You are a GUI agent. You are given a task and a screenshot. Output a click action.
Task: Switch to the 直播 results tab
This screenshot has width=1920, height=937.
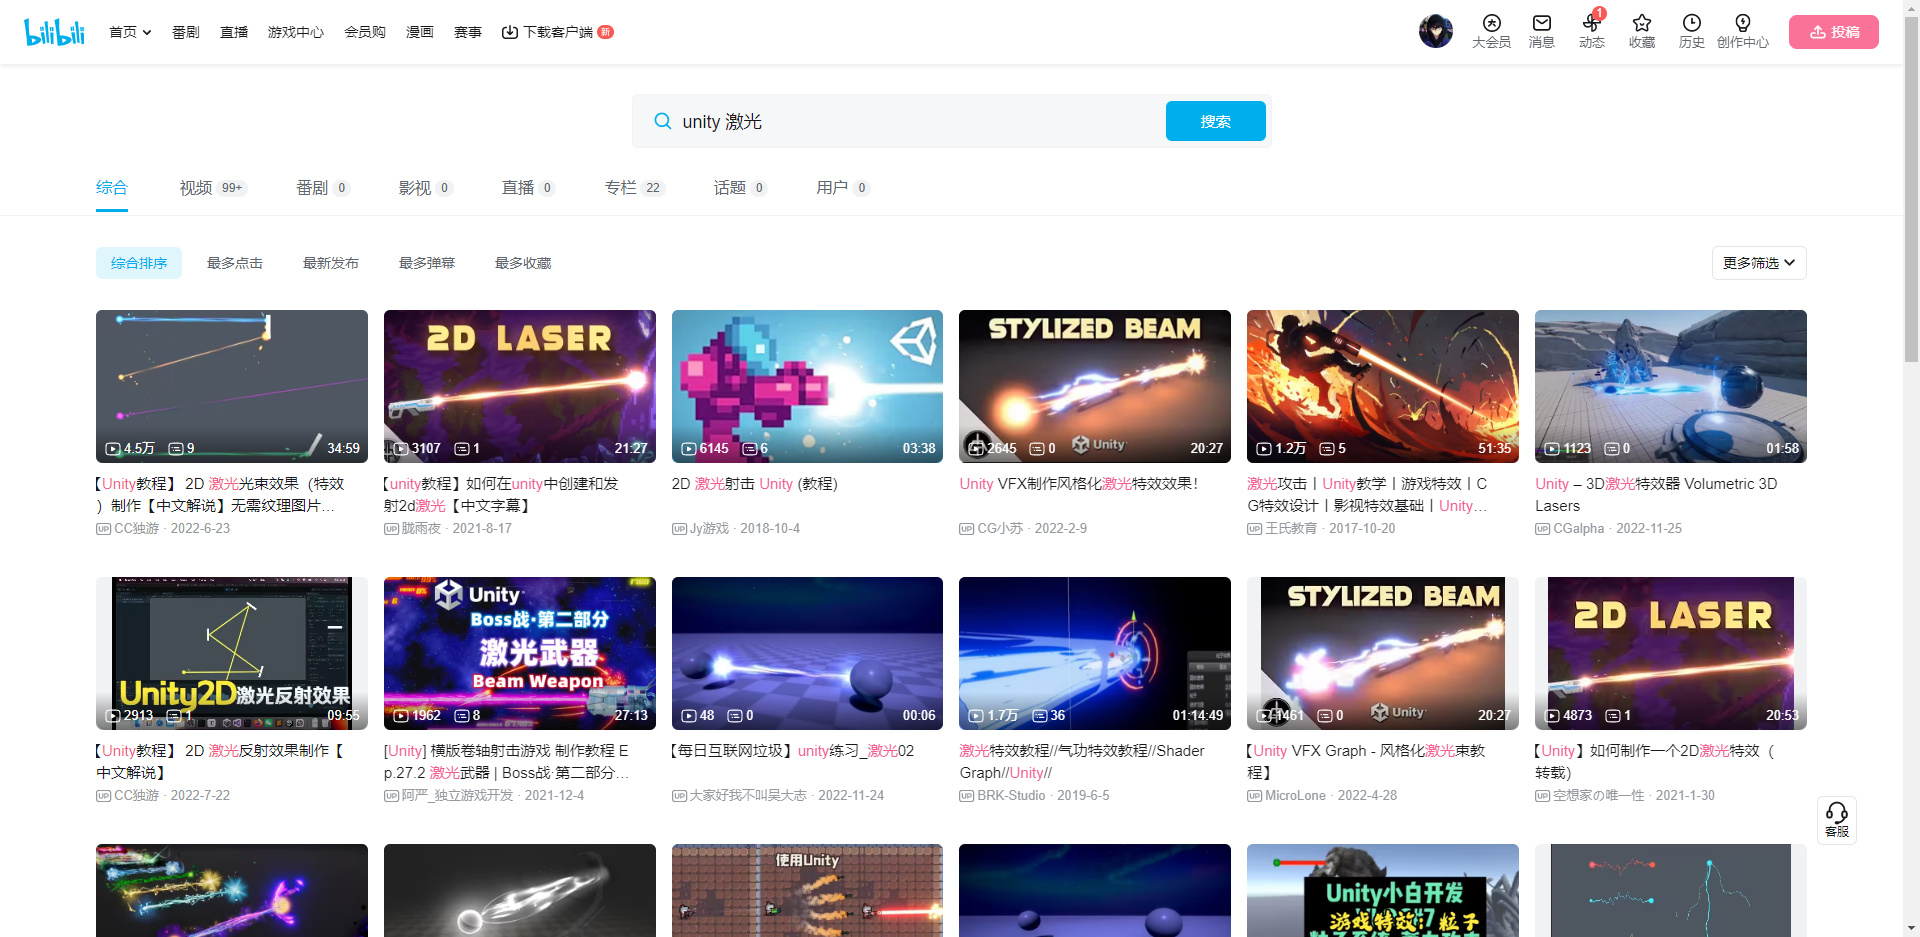point(528,188)
